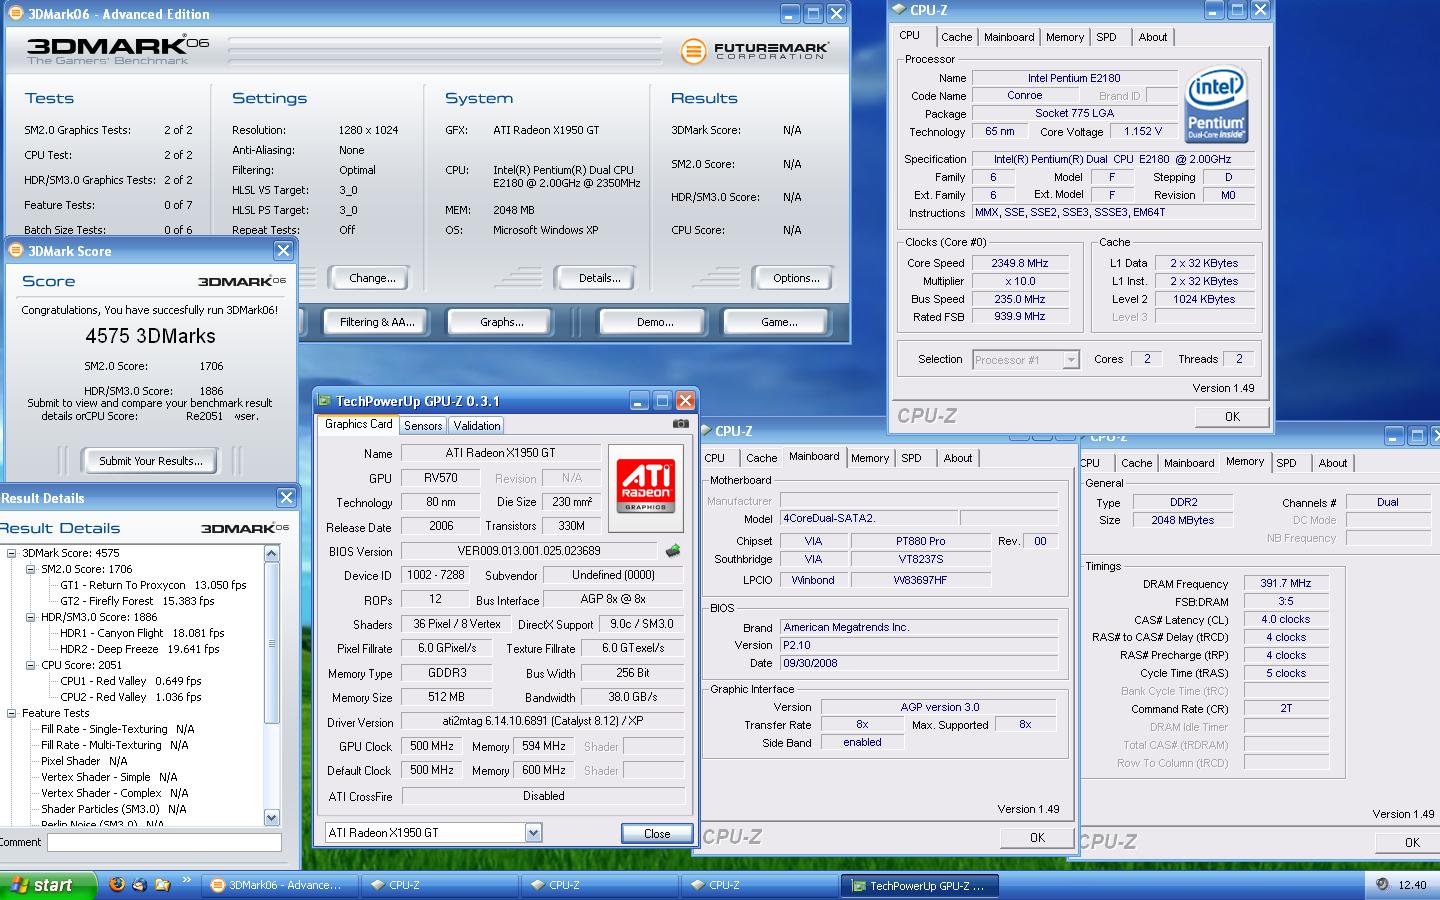Click the 3DMark06 title bar icon
Screen dimensions: 1440x900
[x=15, y=14]
